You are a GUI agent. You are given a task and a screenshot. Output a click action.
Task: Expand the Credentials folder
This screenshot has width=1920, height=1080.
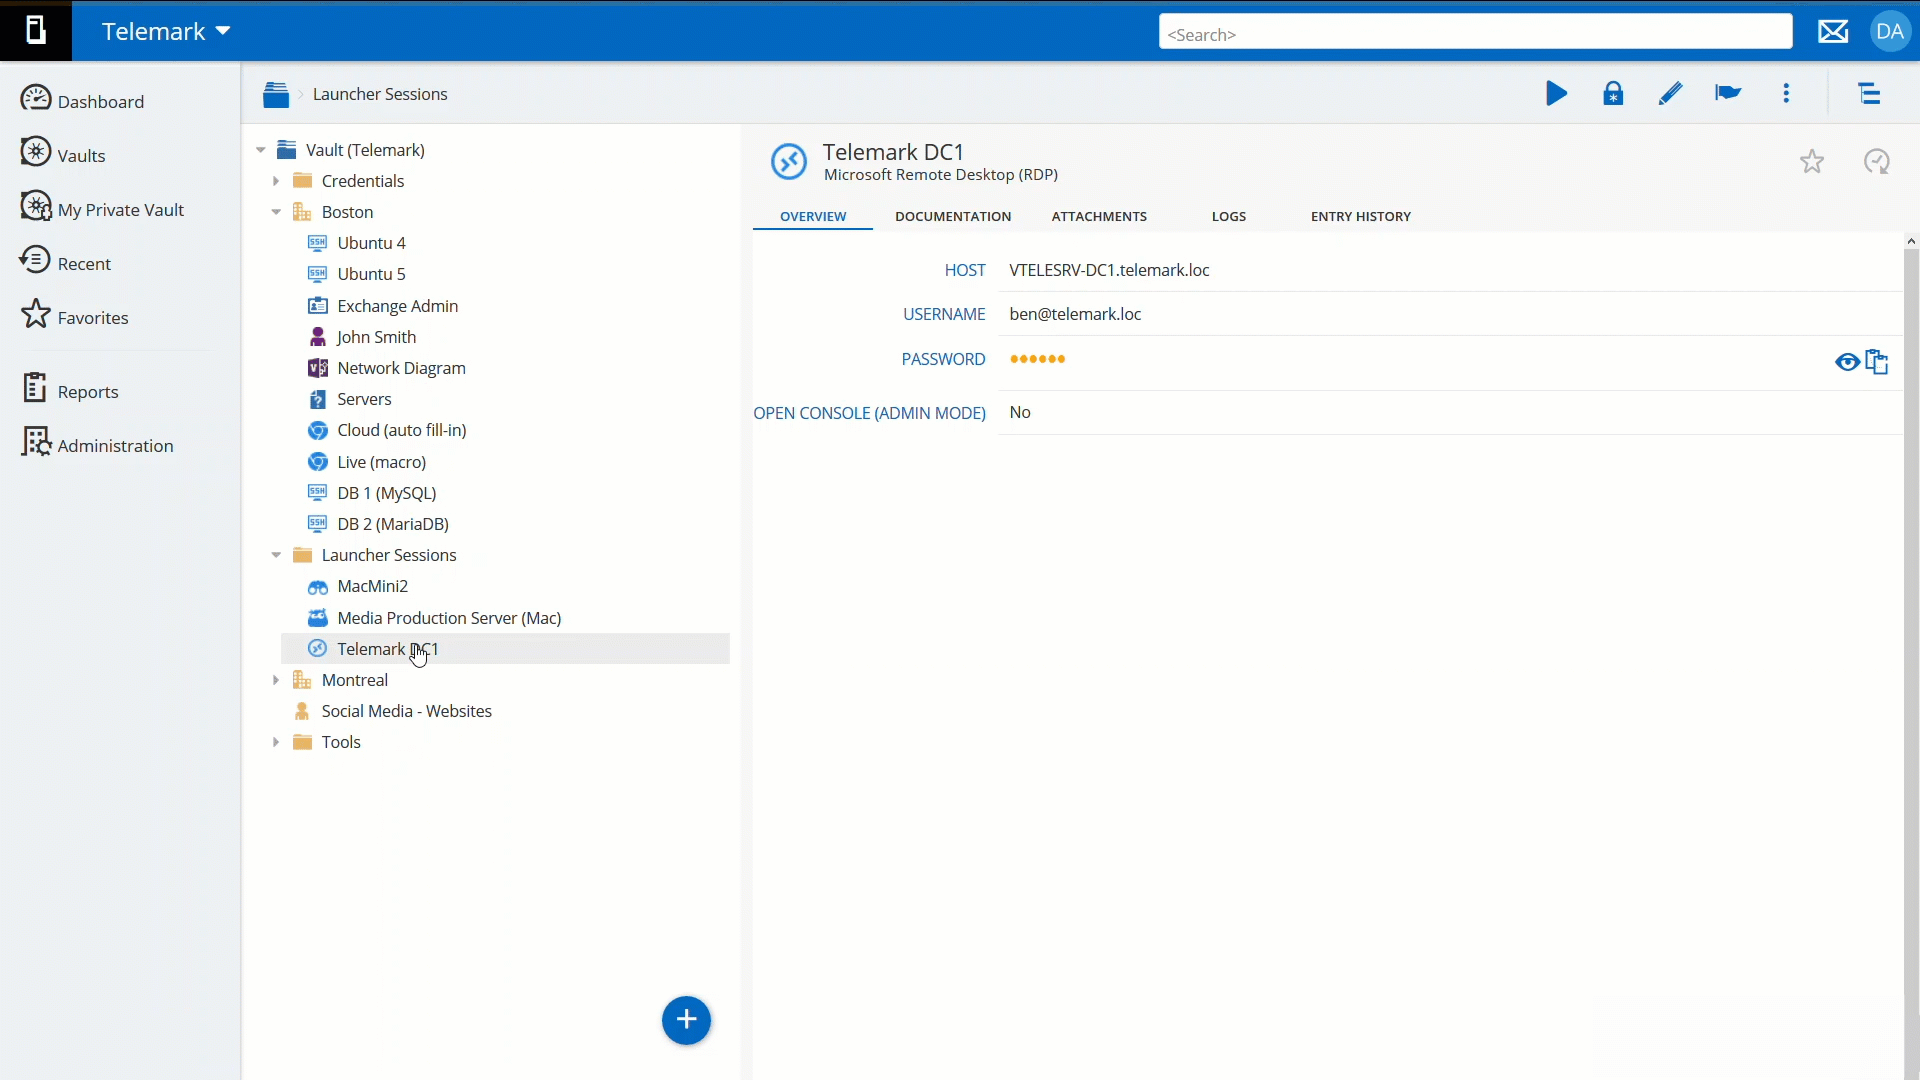[x=276, y=181]
